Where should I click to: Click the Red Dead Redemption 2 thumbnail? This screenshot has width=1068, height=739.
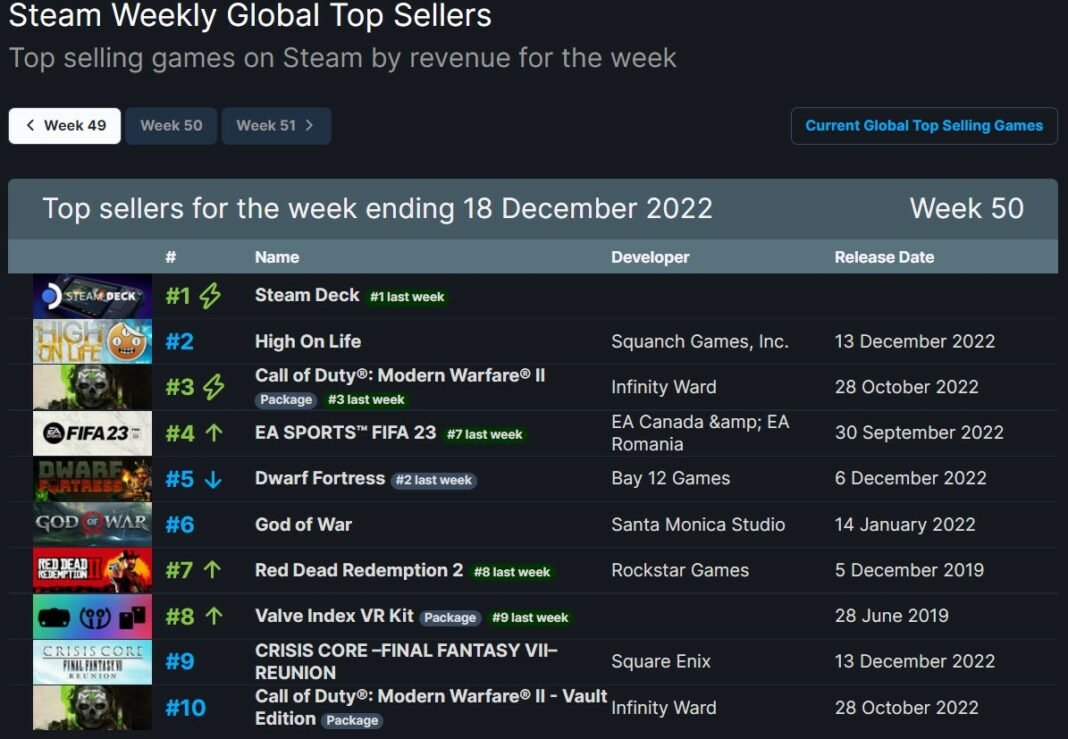92,570
